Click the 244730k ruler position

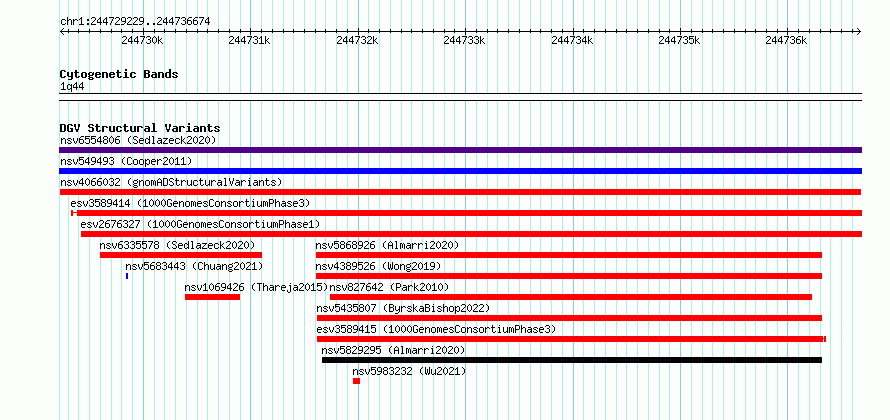point(142,40)
